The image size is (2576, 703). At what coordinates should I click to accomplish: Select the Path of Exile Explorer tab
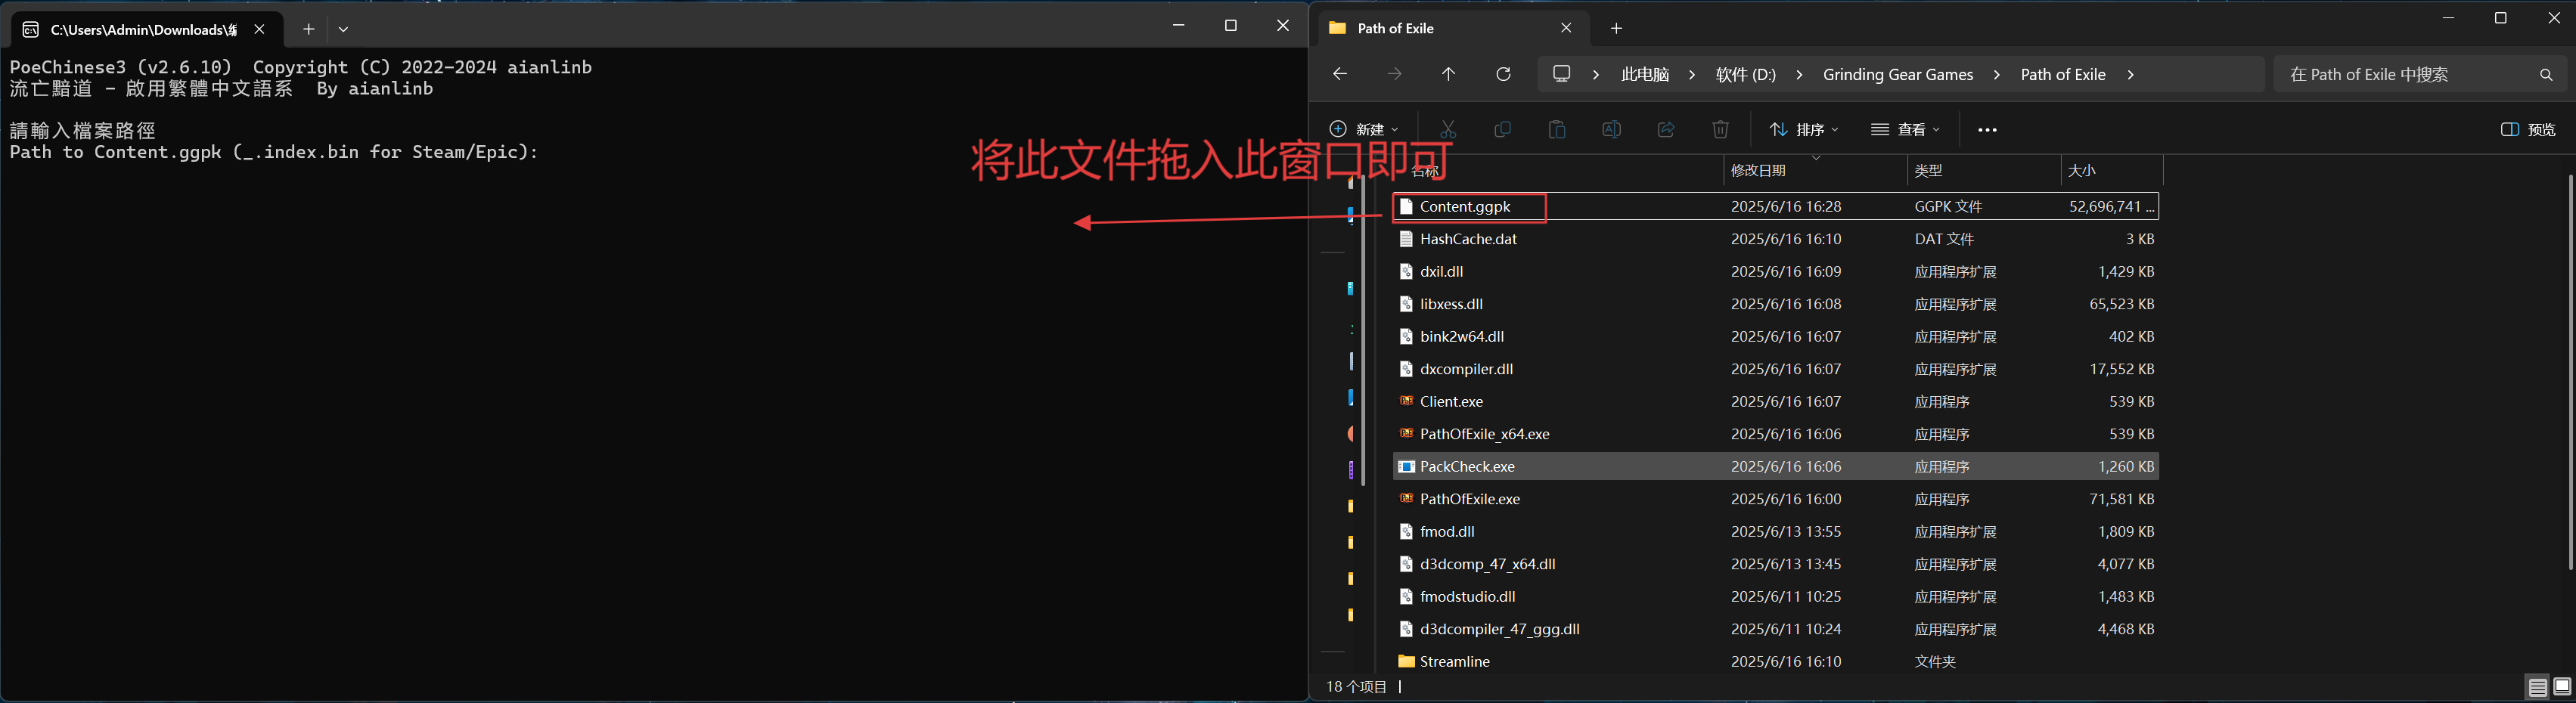click(x=1454, y=28)
